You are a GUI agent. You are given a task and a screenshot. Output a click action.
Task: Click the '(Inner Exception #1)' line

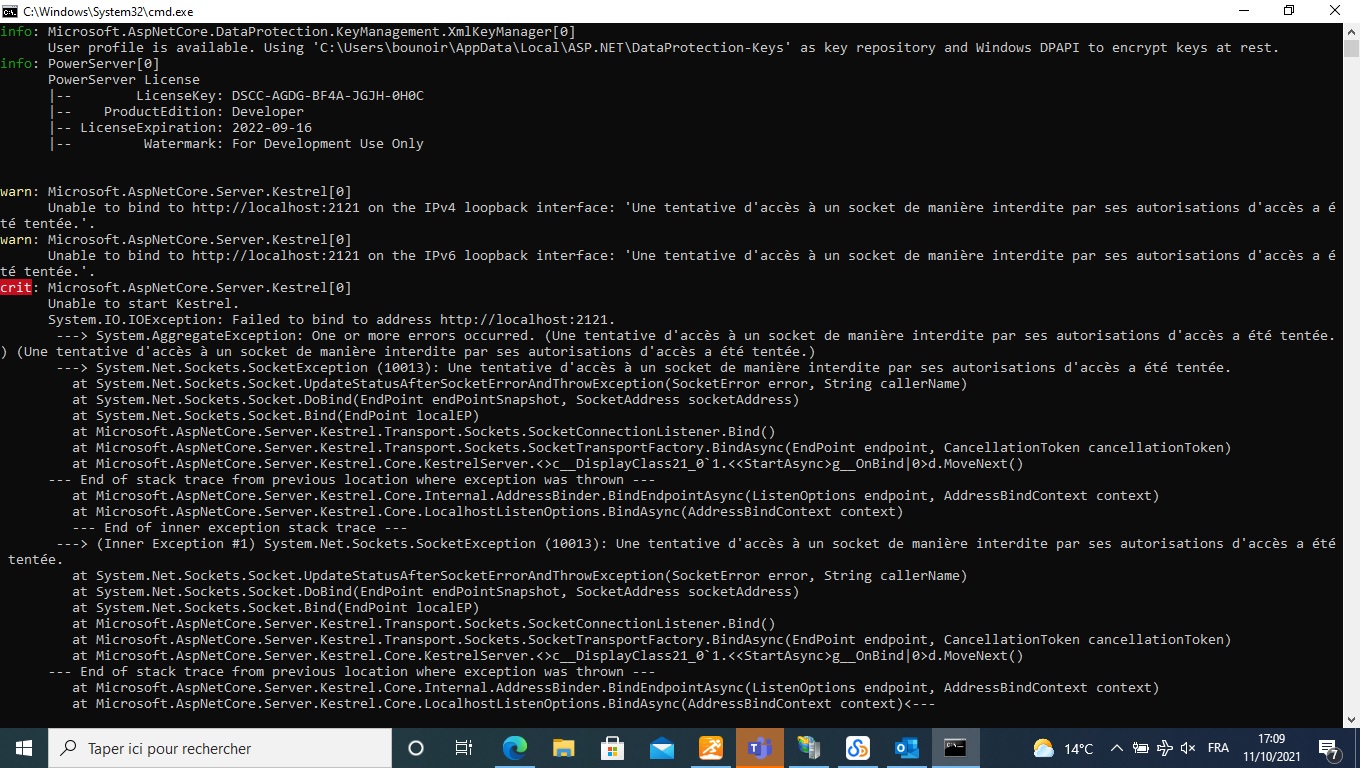(x=696, y=544)
